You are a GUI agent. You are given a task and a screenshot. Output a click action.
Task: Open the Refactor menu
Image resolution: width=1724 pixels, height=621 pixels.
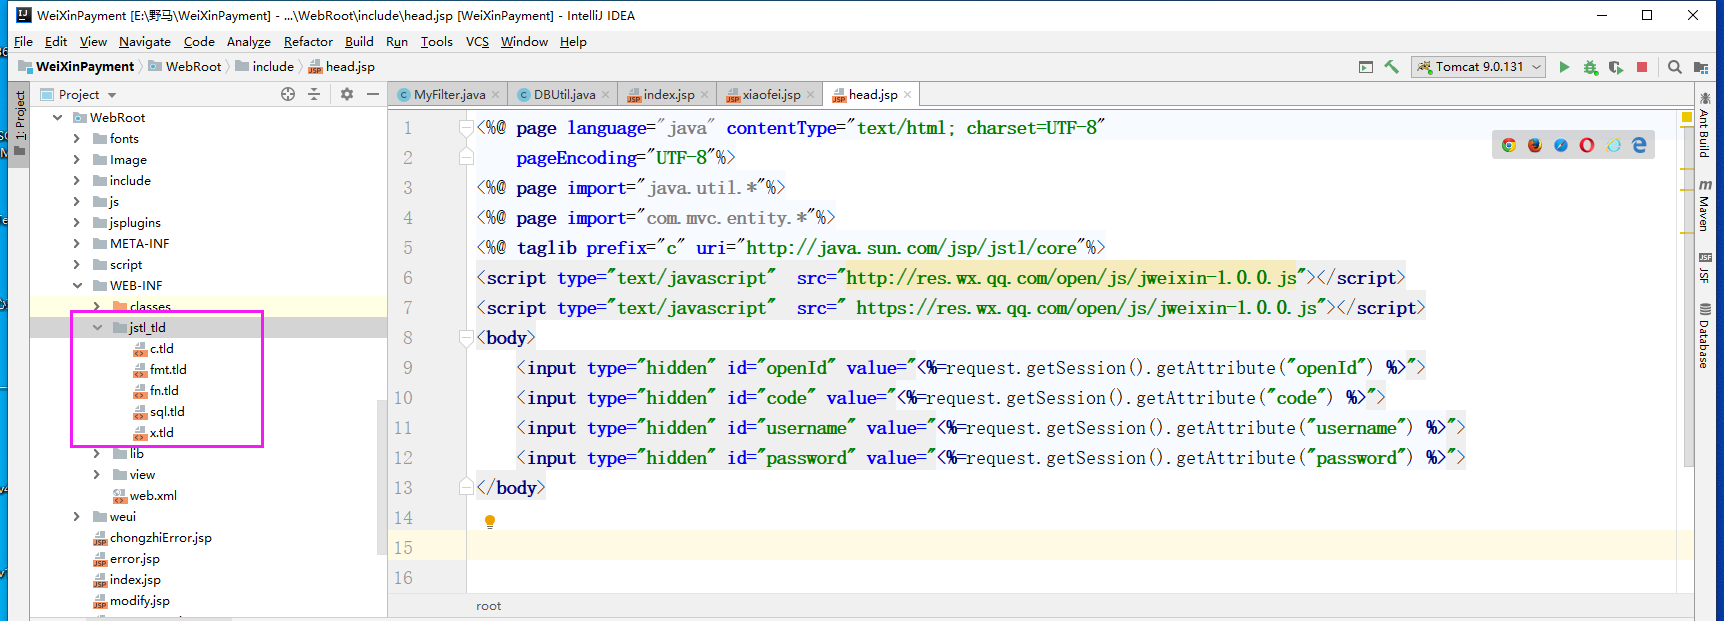308,42
